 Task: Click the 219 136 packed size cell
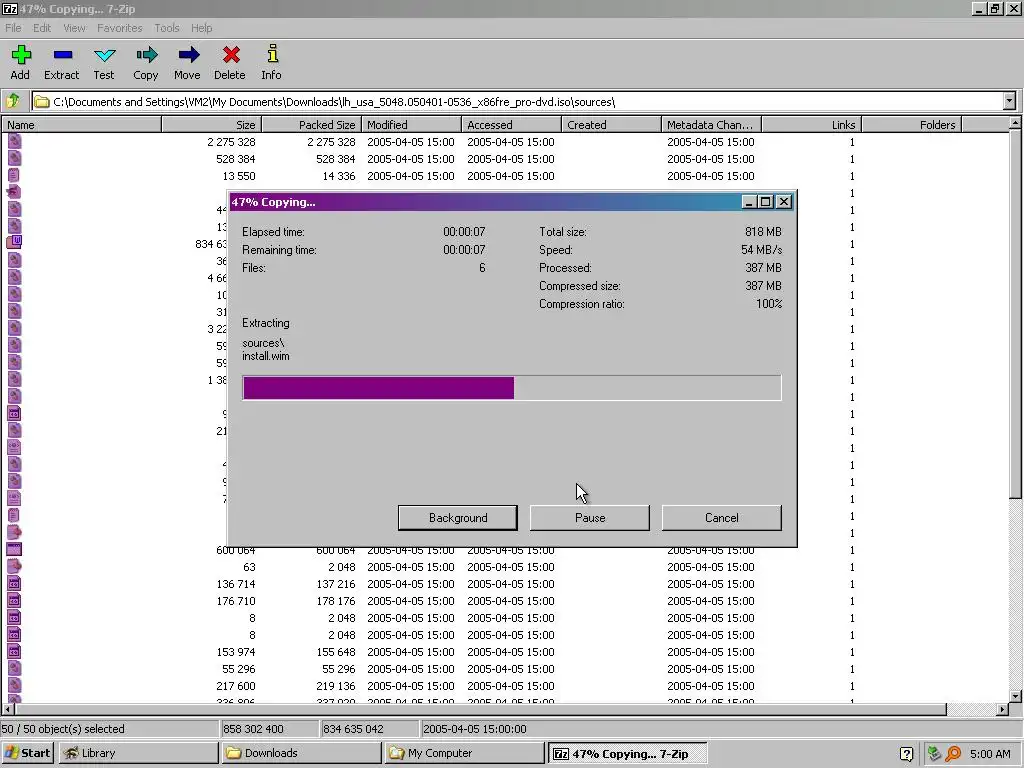point(336,686)
